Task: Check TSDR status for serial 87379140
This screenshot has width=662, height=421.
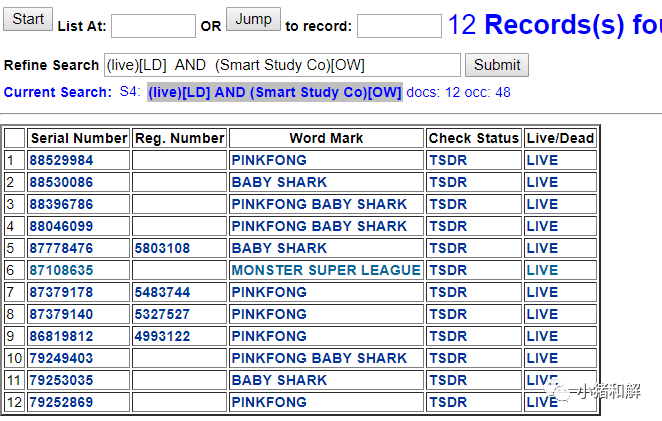Action: [448, 314]
